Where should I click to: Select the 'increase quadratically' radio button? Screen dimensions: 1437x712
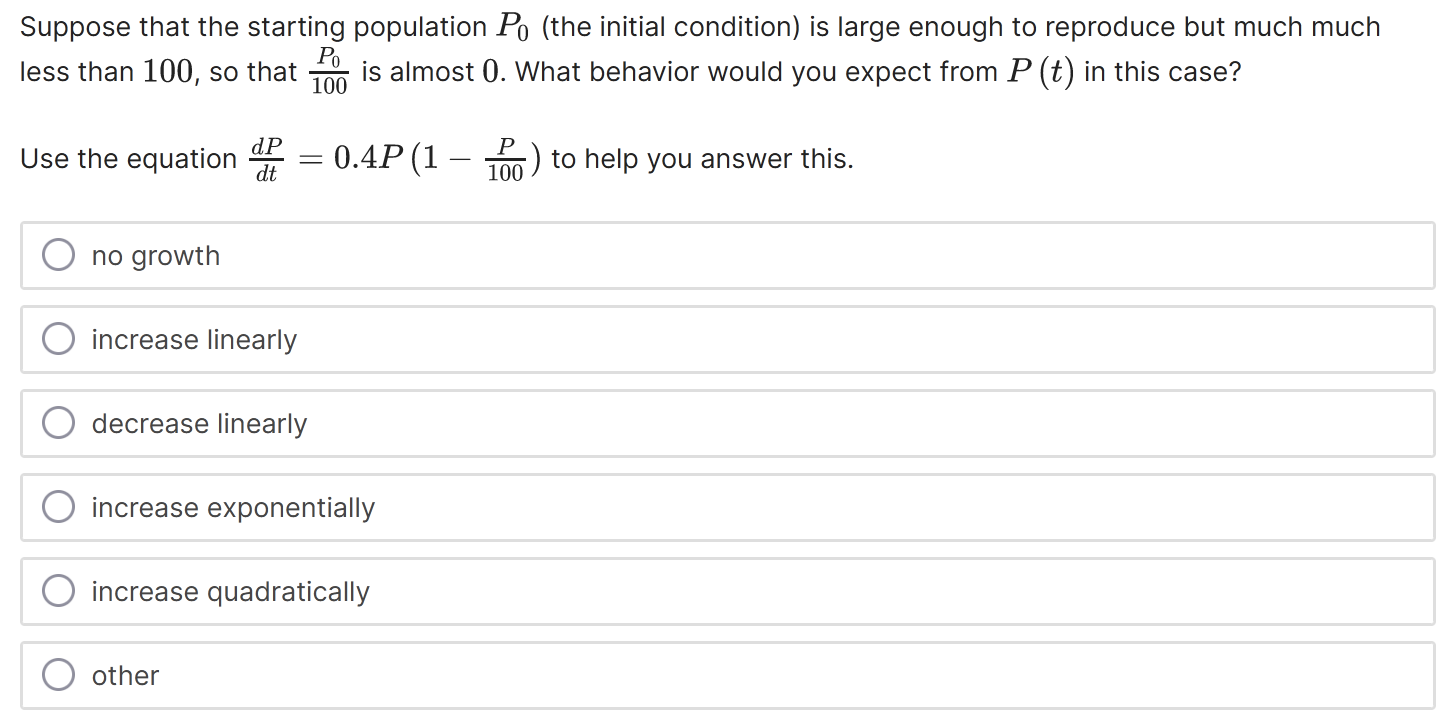[x=59, y=591]
